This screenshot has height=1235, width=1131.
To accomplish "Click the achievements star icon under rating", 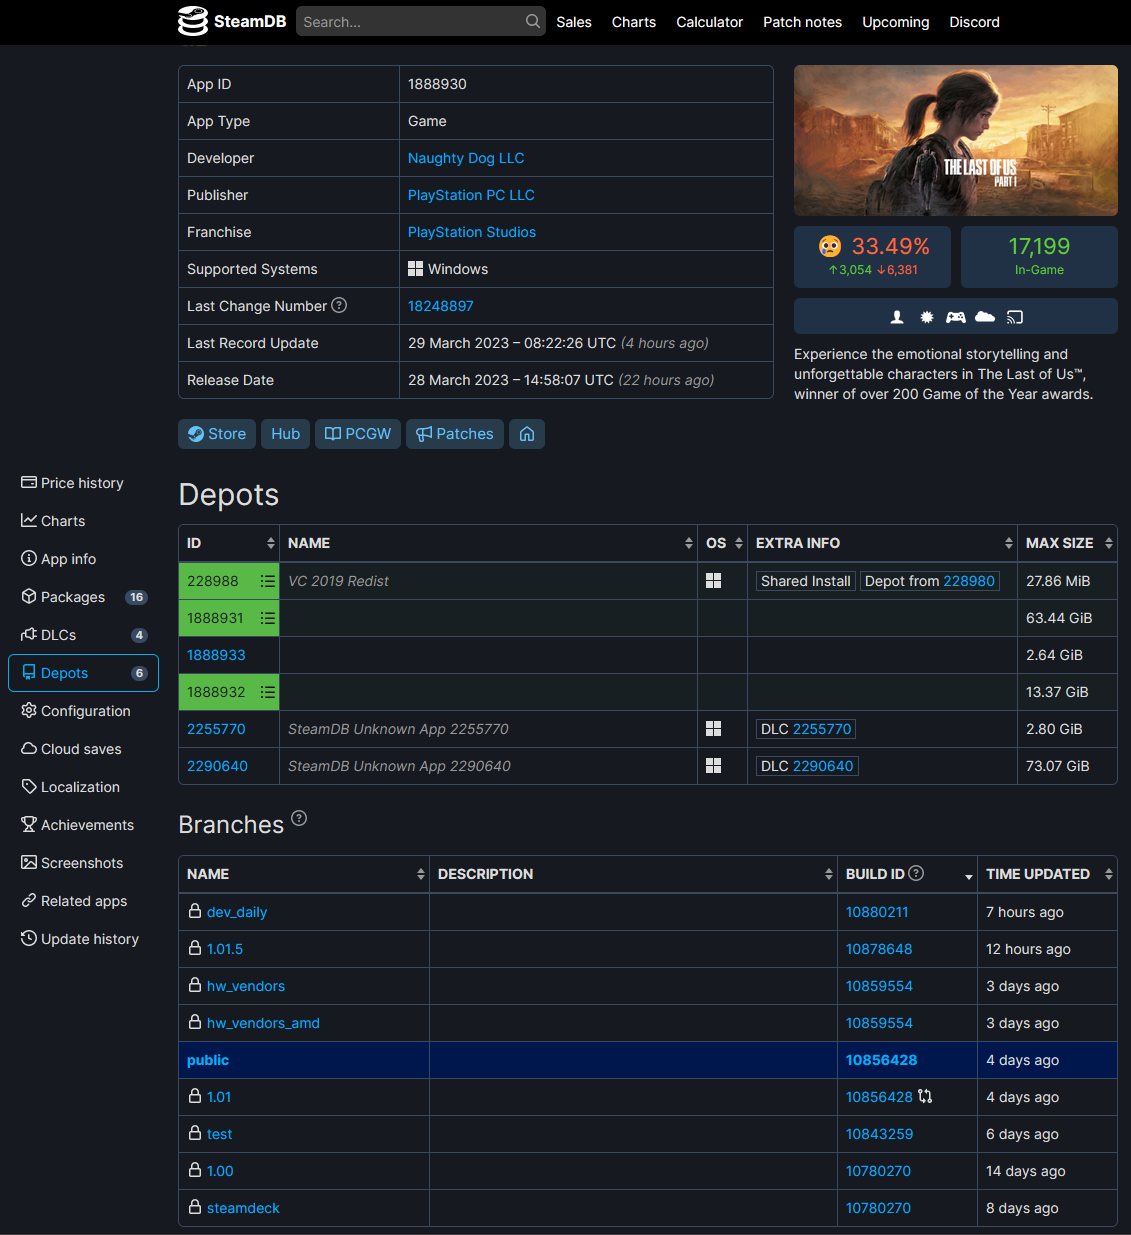I will click(x=927, y=317).
